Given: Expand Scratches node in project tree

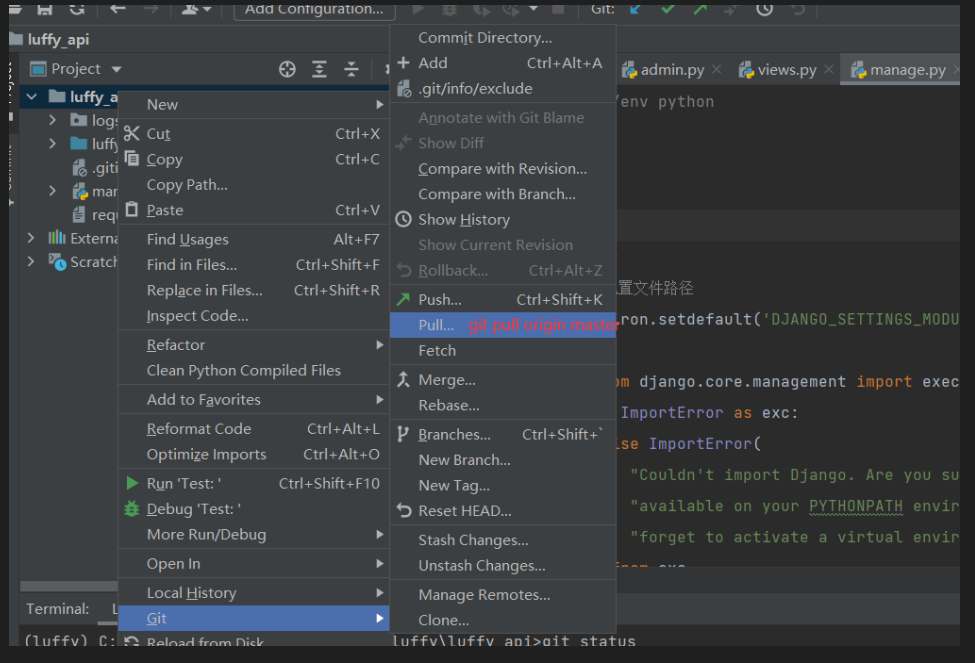Looking at the screenshot, I should point(31,262).
